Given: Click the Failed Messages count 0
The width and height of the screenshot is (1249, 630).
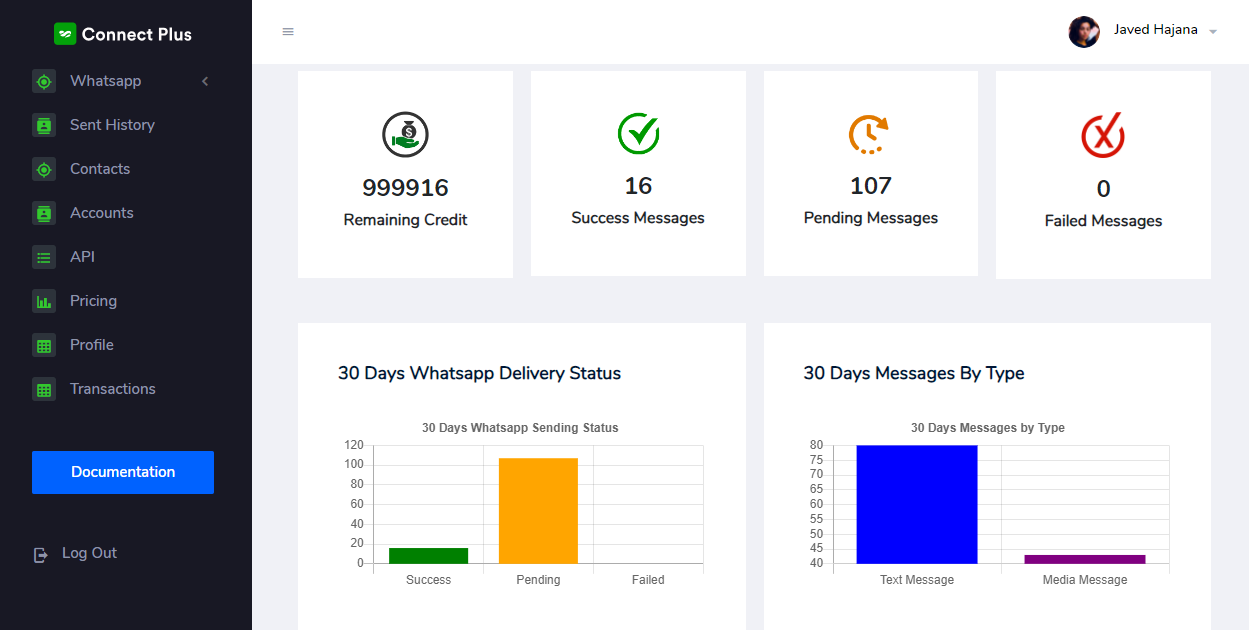Looking at the screenshot, I should coord(1104,189).
